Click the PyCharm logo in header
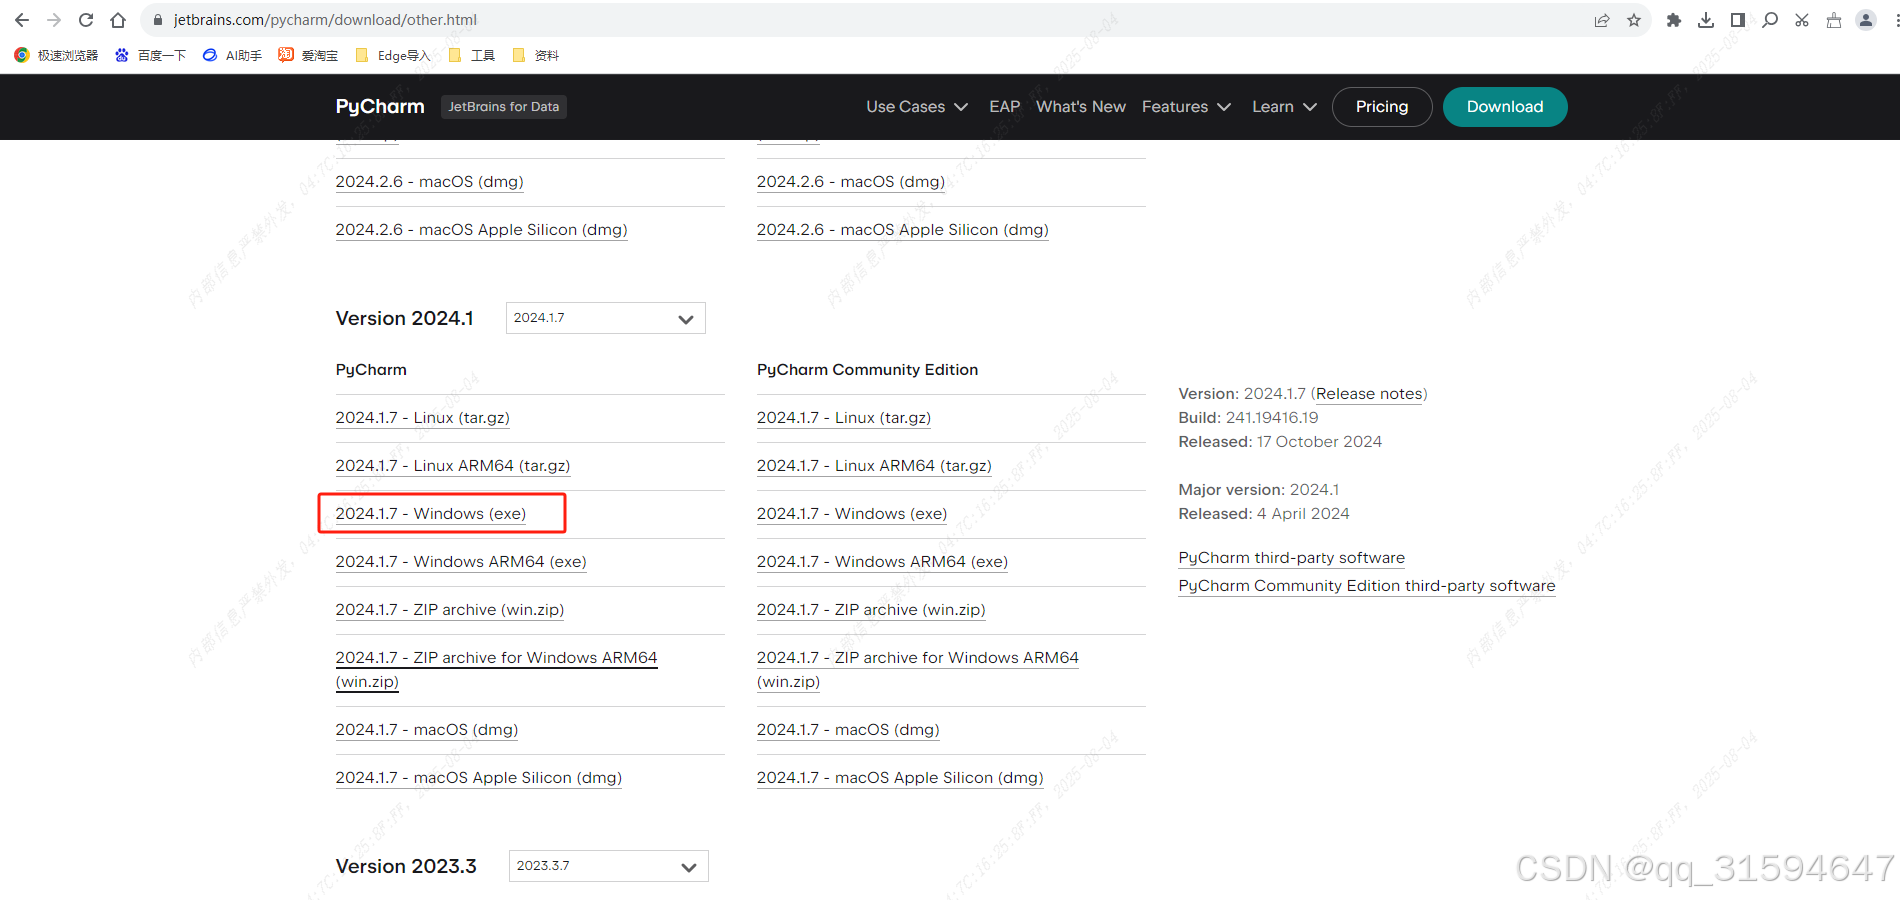Viewport: 1900px width, 900px height. pyautogui.click(x=380, y=107)
